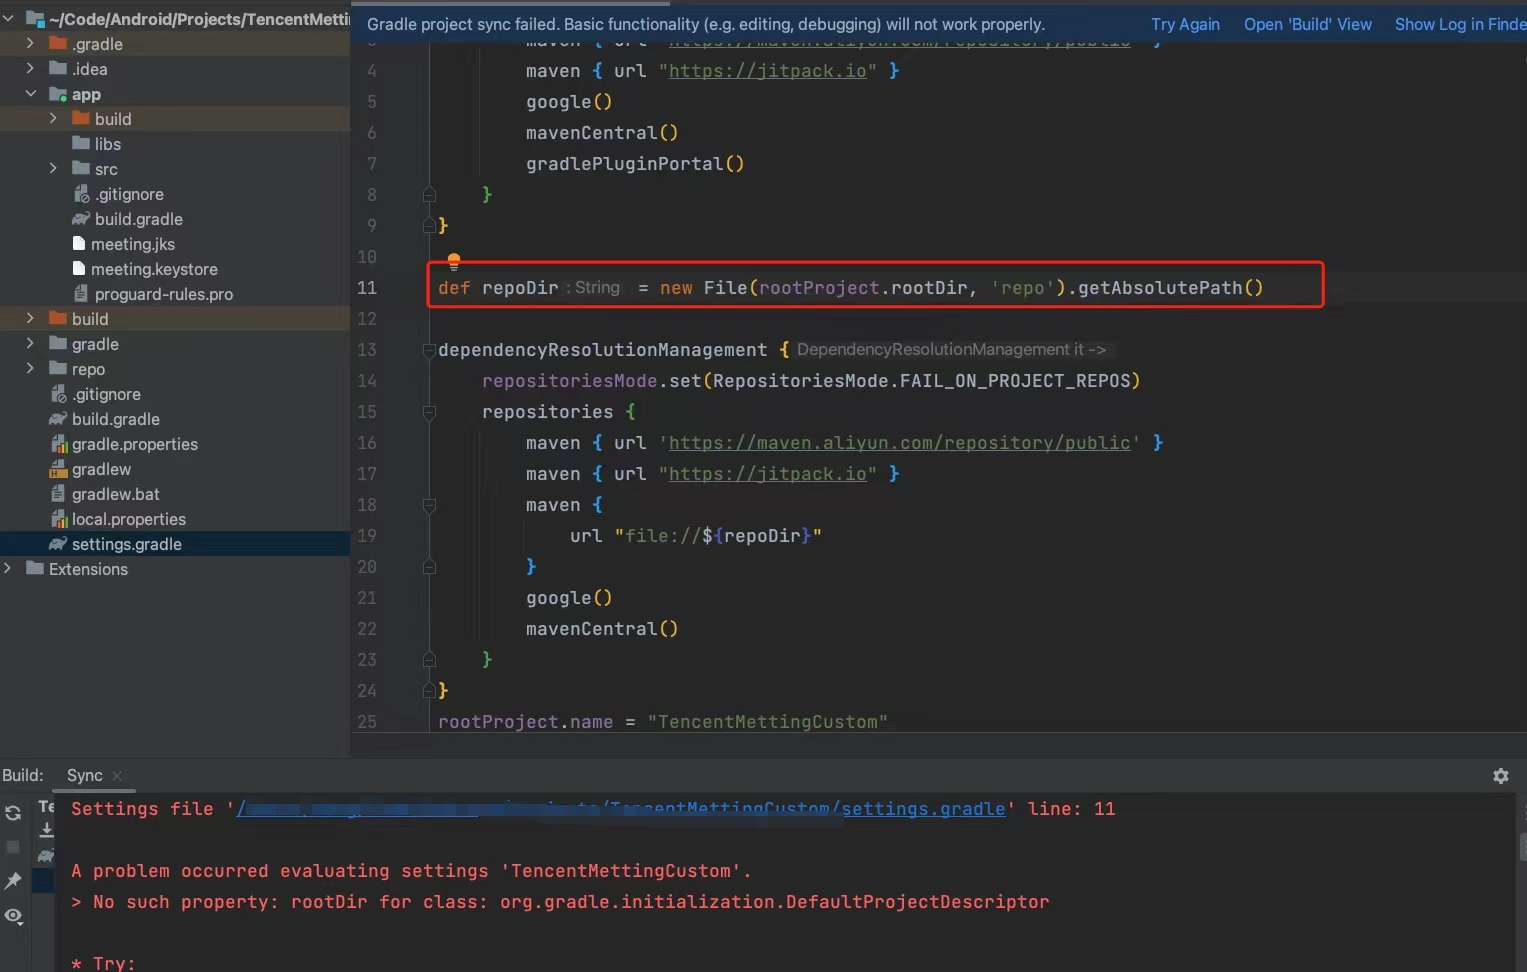Click the 'No such property: rootDir' error line

pyautogui.click(x=560, y=902)
